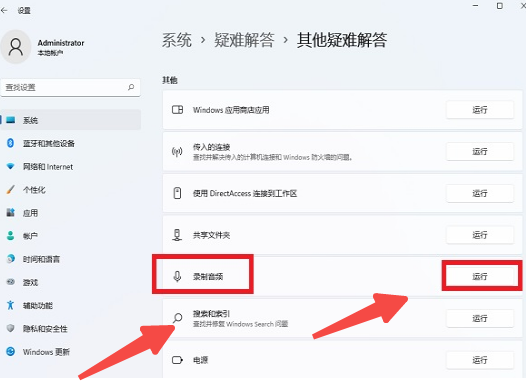Image resolution: width=526 pixels, height=392 pixels.
Task: Select the 使用 DirectAccess 连接到工作区 text
Action: (245, 193)
